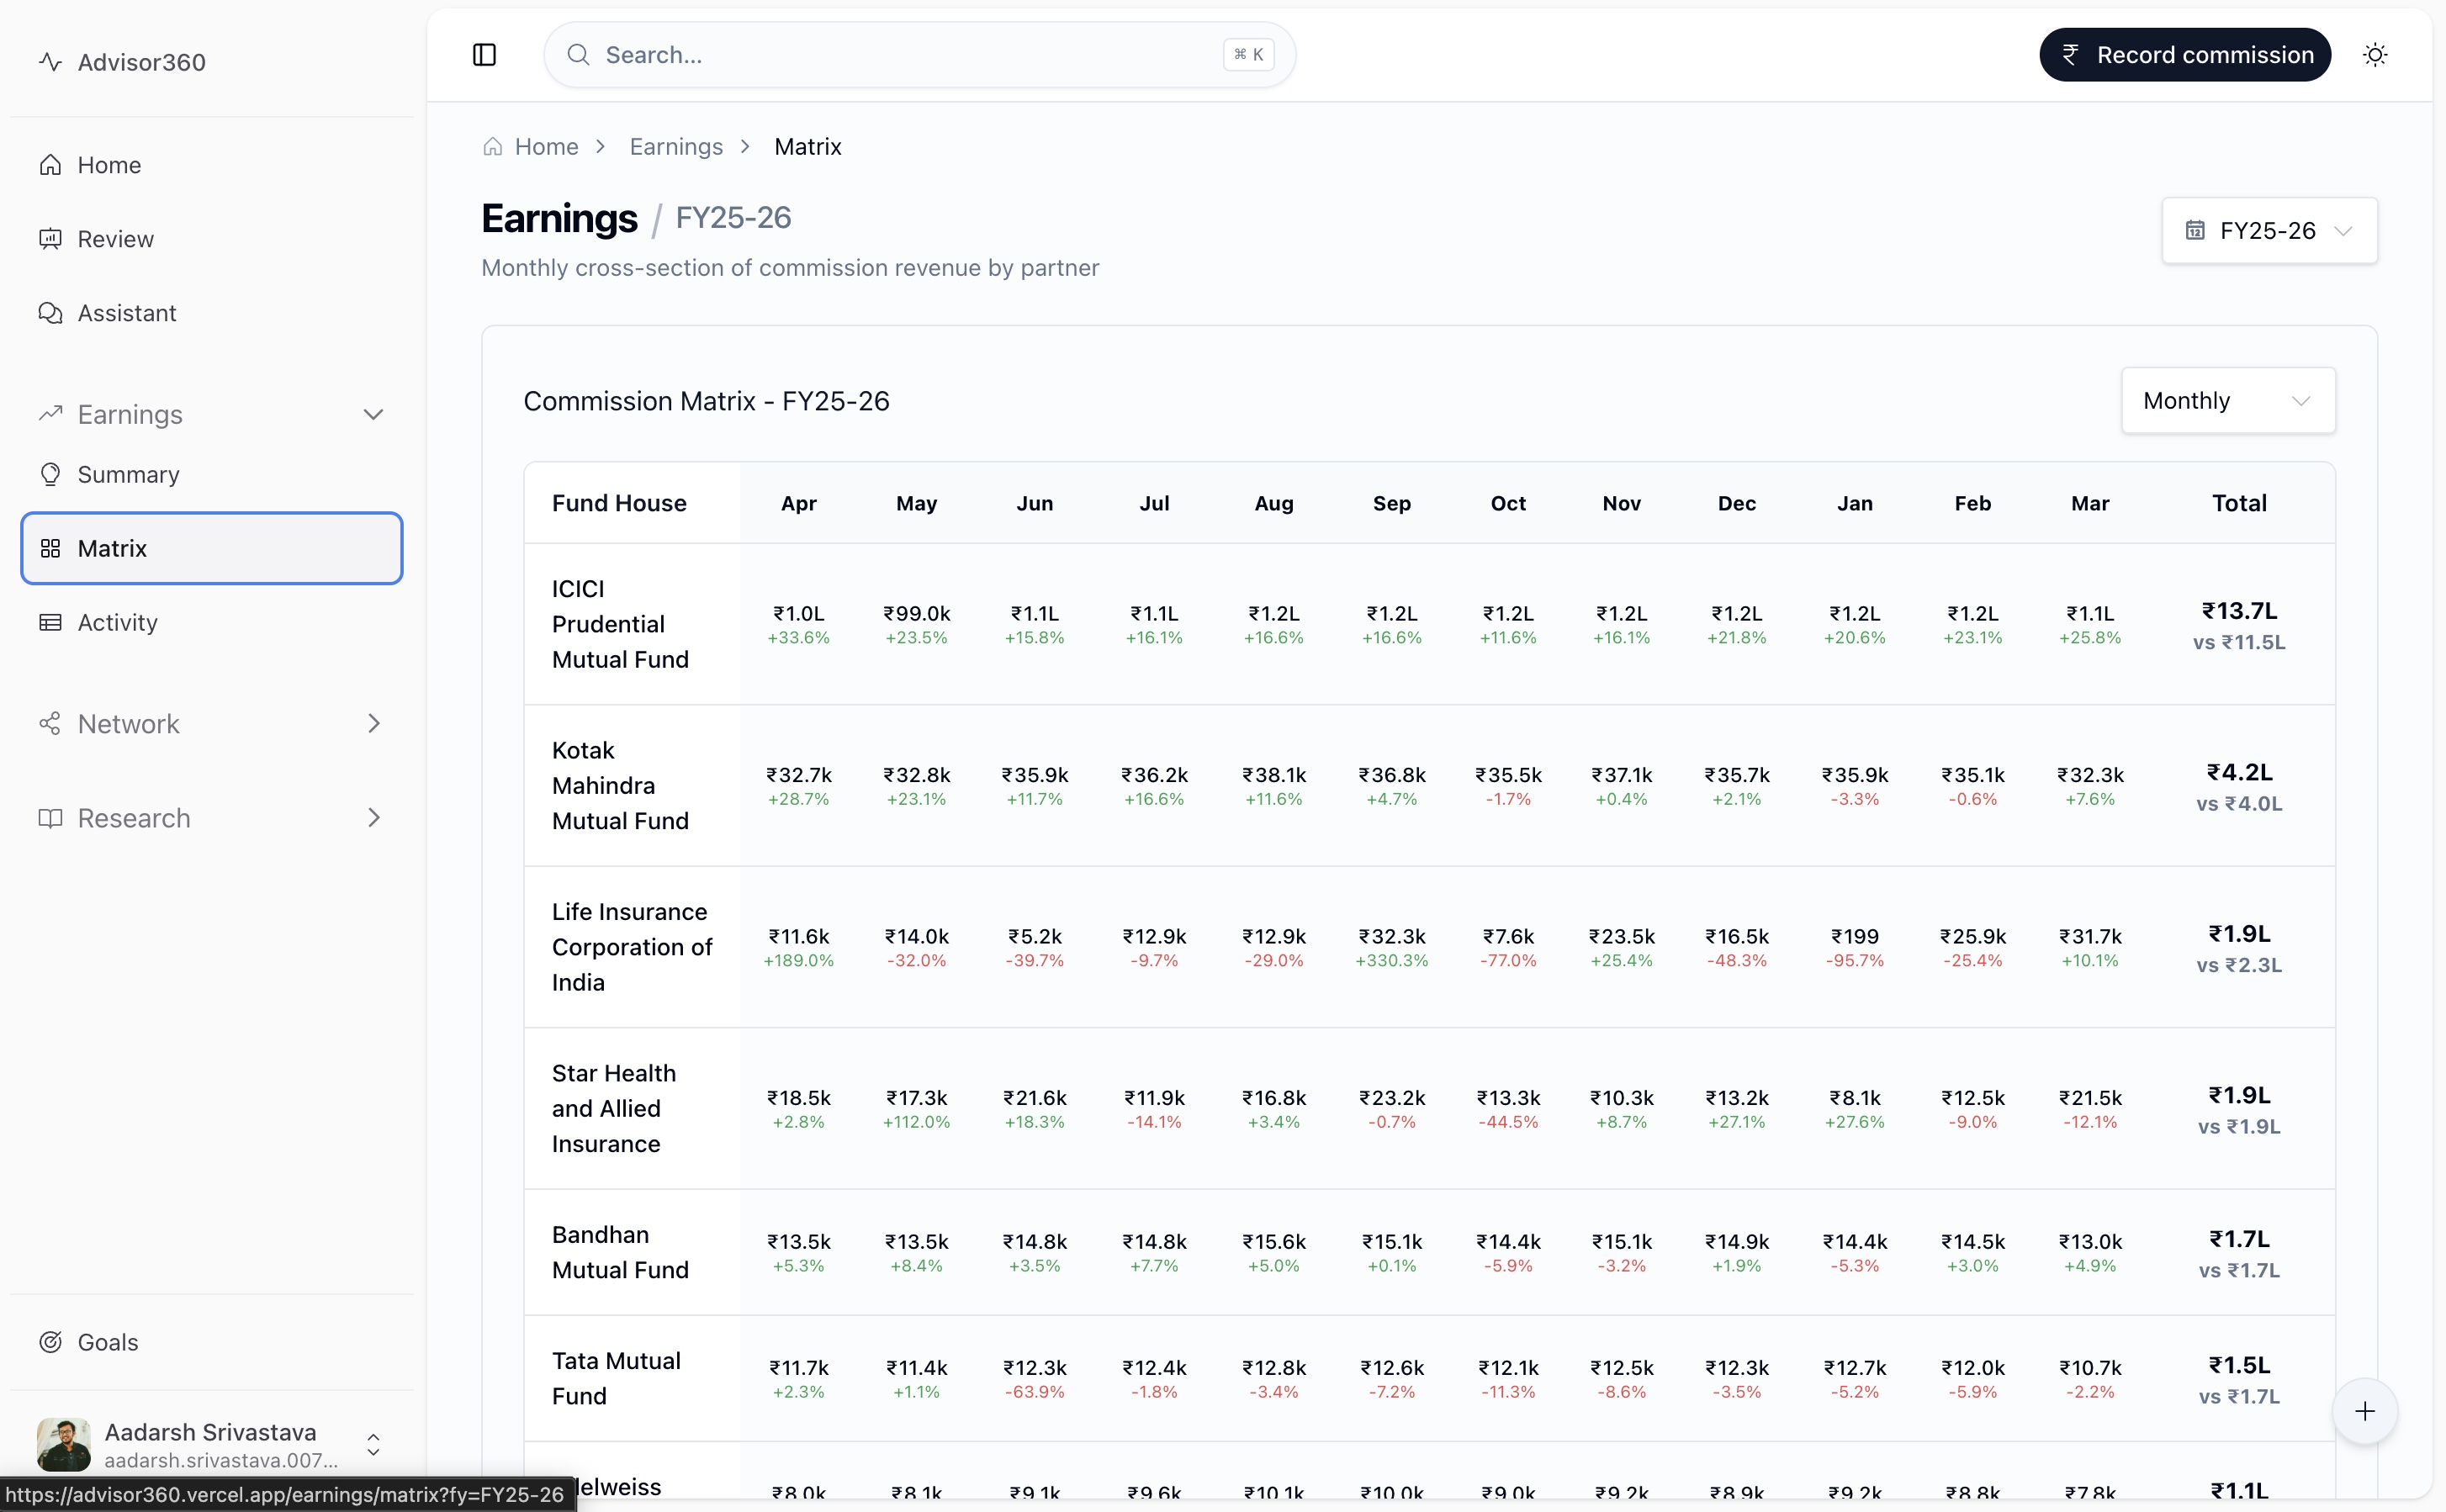This screenshot has width=2446, height=1512.
Task: Click the Matrix grid icon
Action: (50, 548)
